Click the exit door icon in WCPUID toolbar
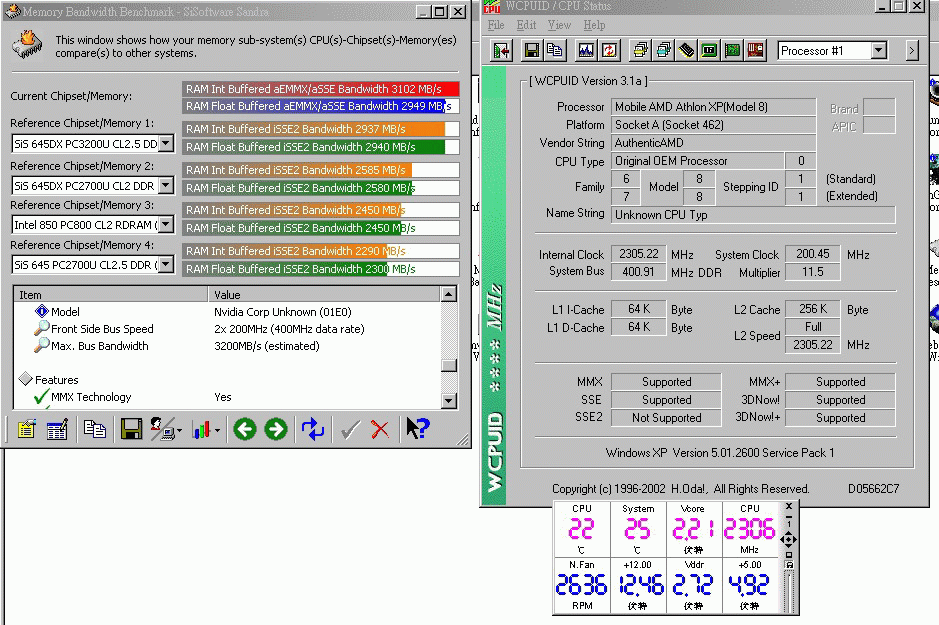This screenshot has height=625, width=939. pos(502,51)
